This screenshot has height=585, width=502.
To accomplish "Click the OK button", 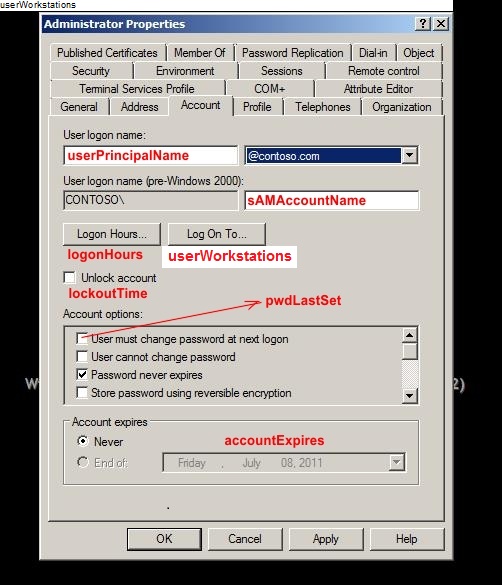I will [164, 539].
